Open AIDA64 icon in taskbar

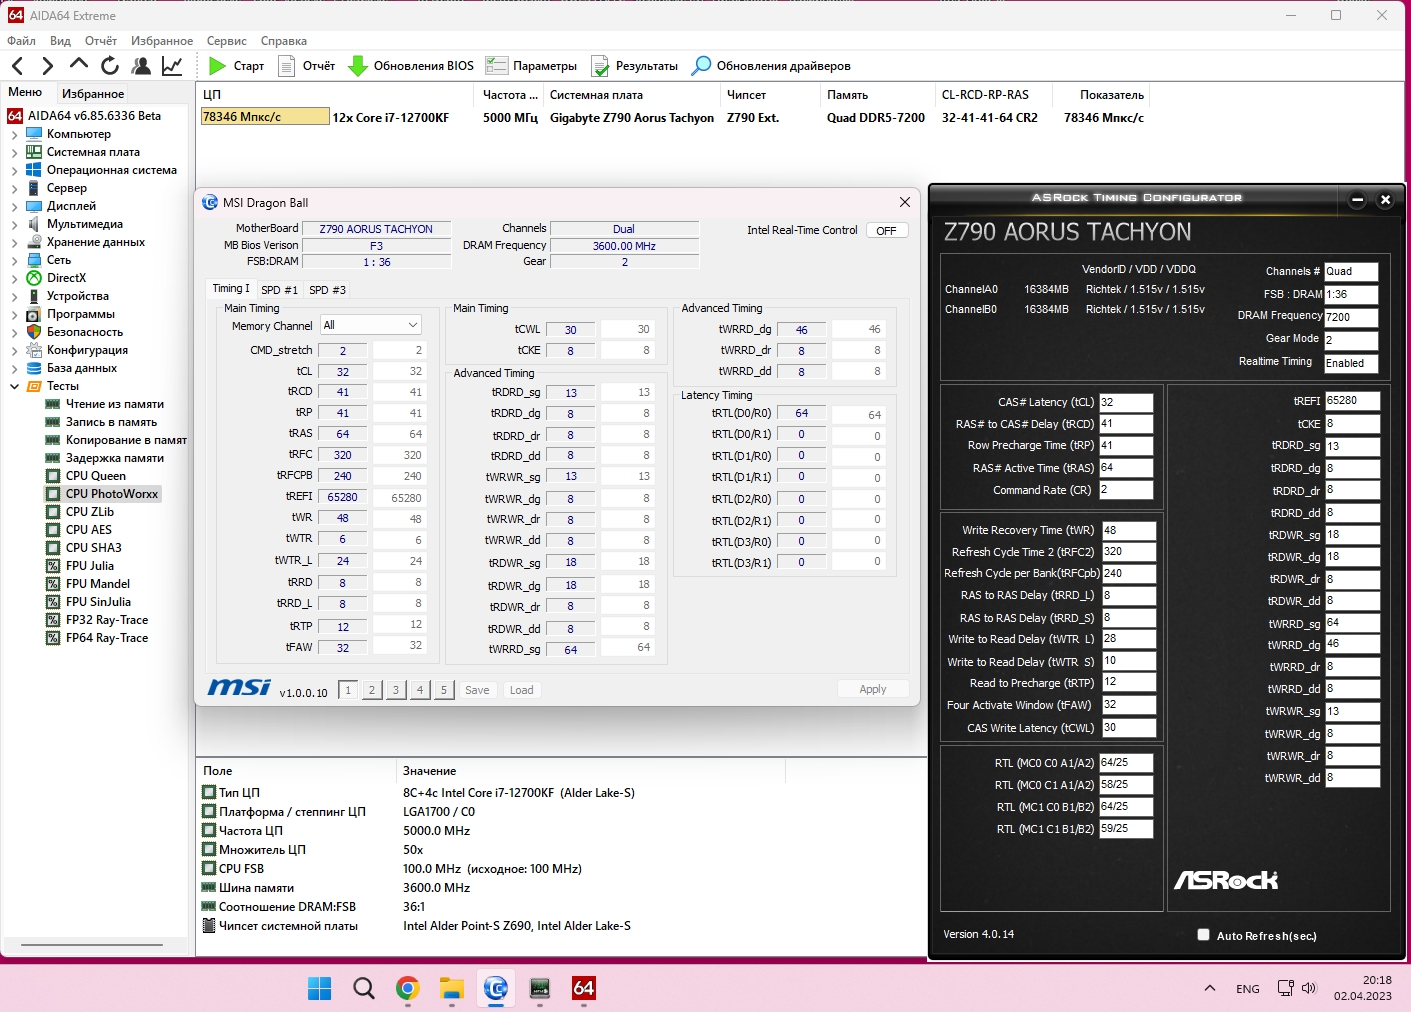(584, 989)
